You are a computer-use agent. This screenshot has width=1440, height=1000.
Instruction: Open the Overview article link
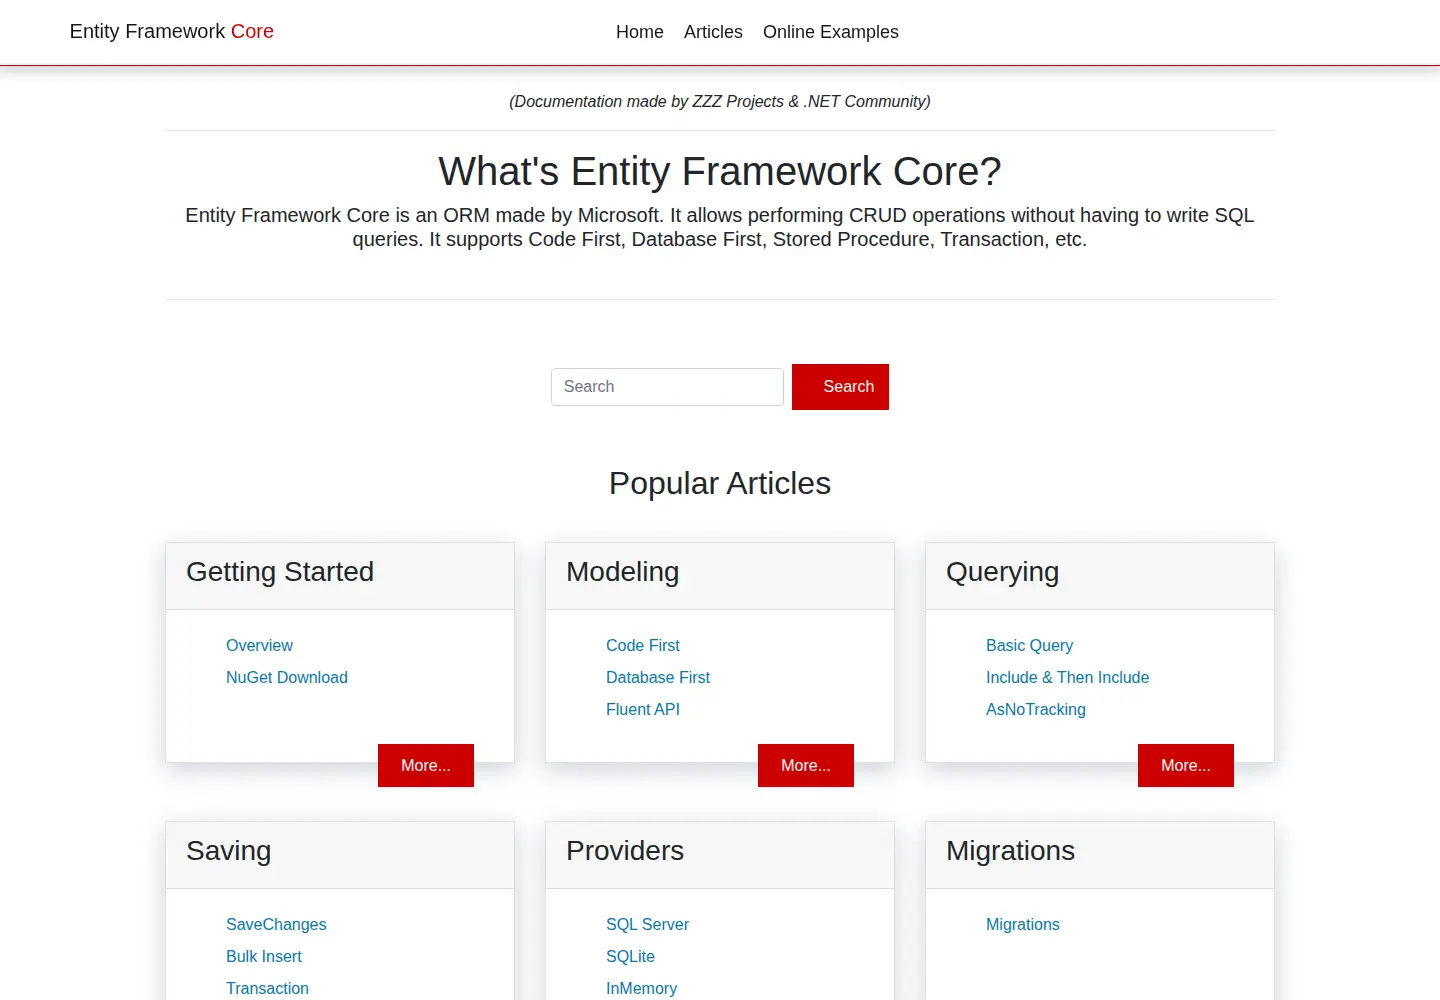[259, 645]
